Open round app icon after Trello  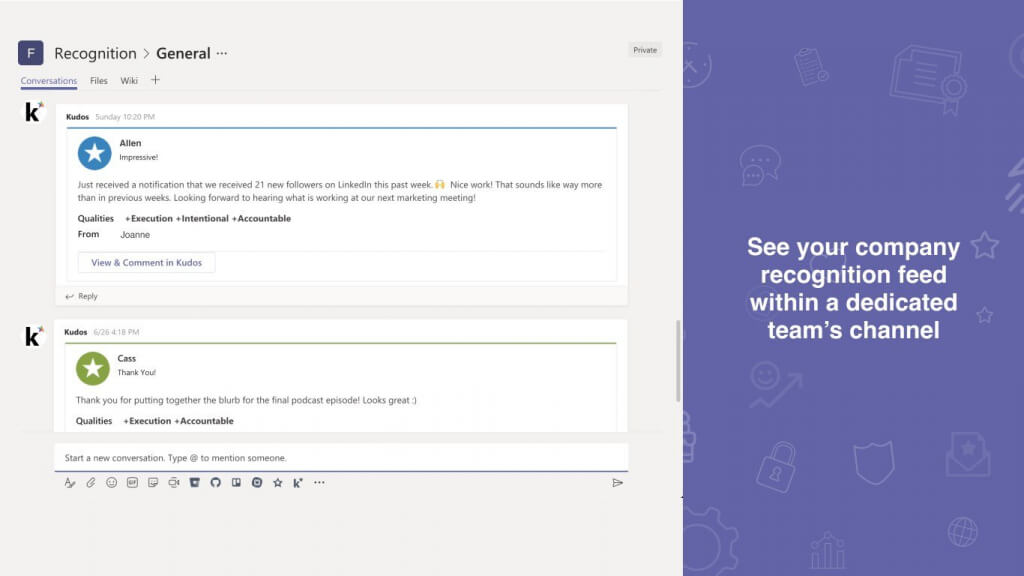click(x=257, y=483)
